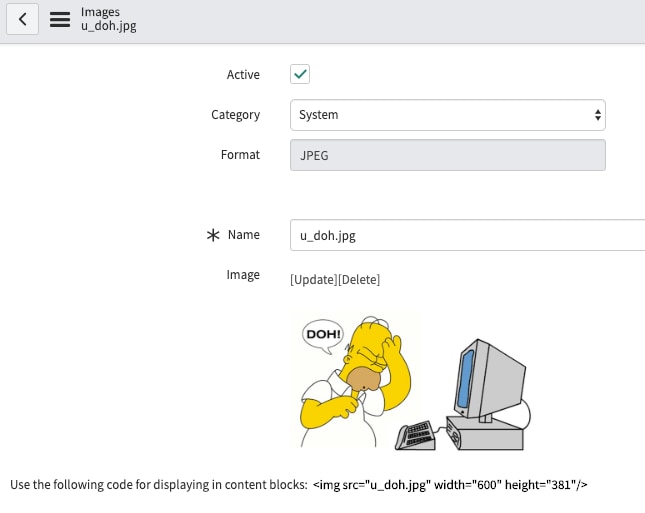645x513 pixels.
Task: Open the Category dropdown showing System
Action: [x=448, y=115]
